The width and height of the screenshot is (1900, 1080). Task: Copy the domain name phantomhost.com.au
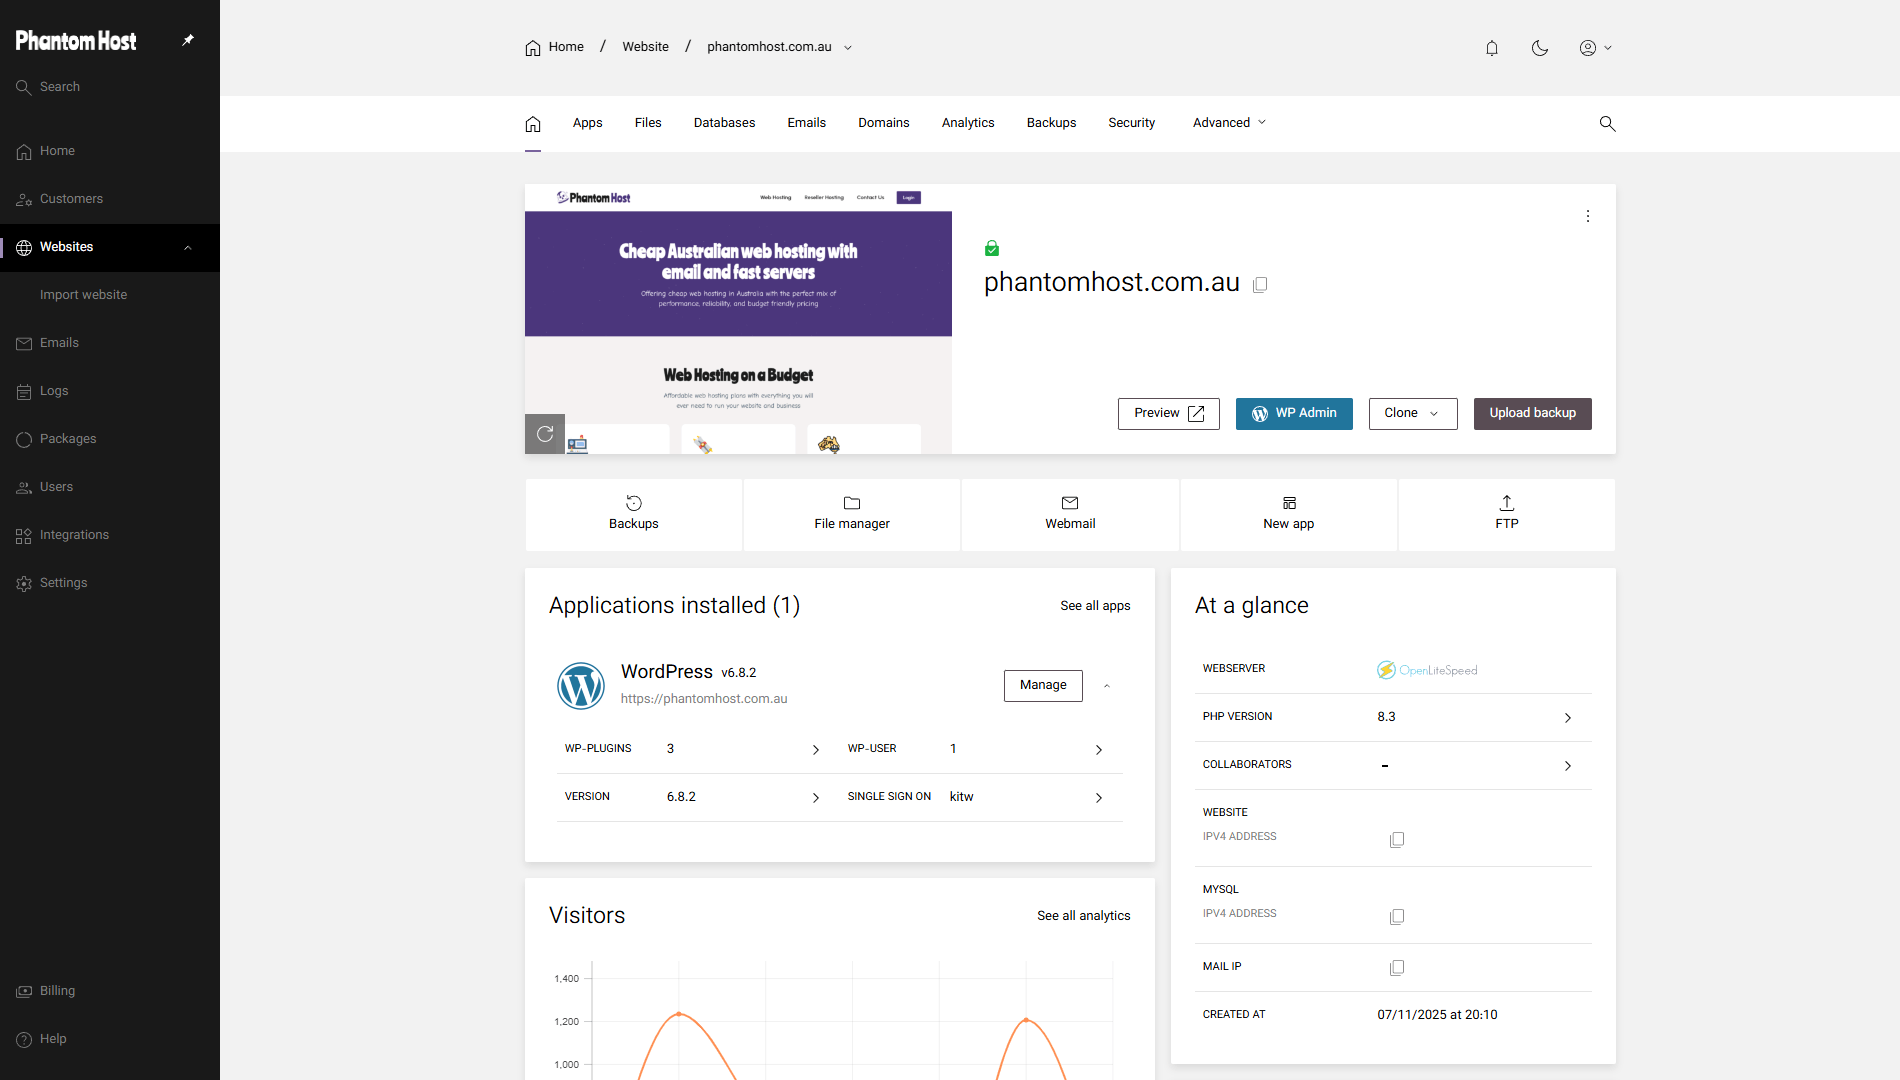tap(1260, 284)
